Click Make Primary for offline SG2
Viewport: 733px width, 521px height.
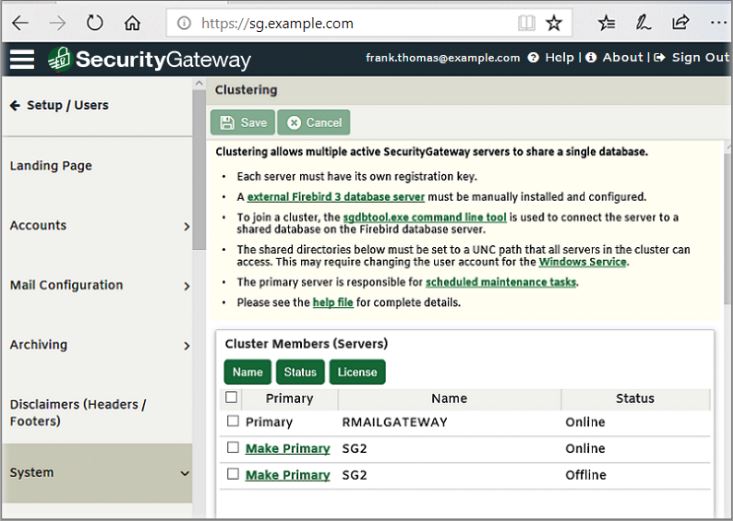(287, 475)
